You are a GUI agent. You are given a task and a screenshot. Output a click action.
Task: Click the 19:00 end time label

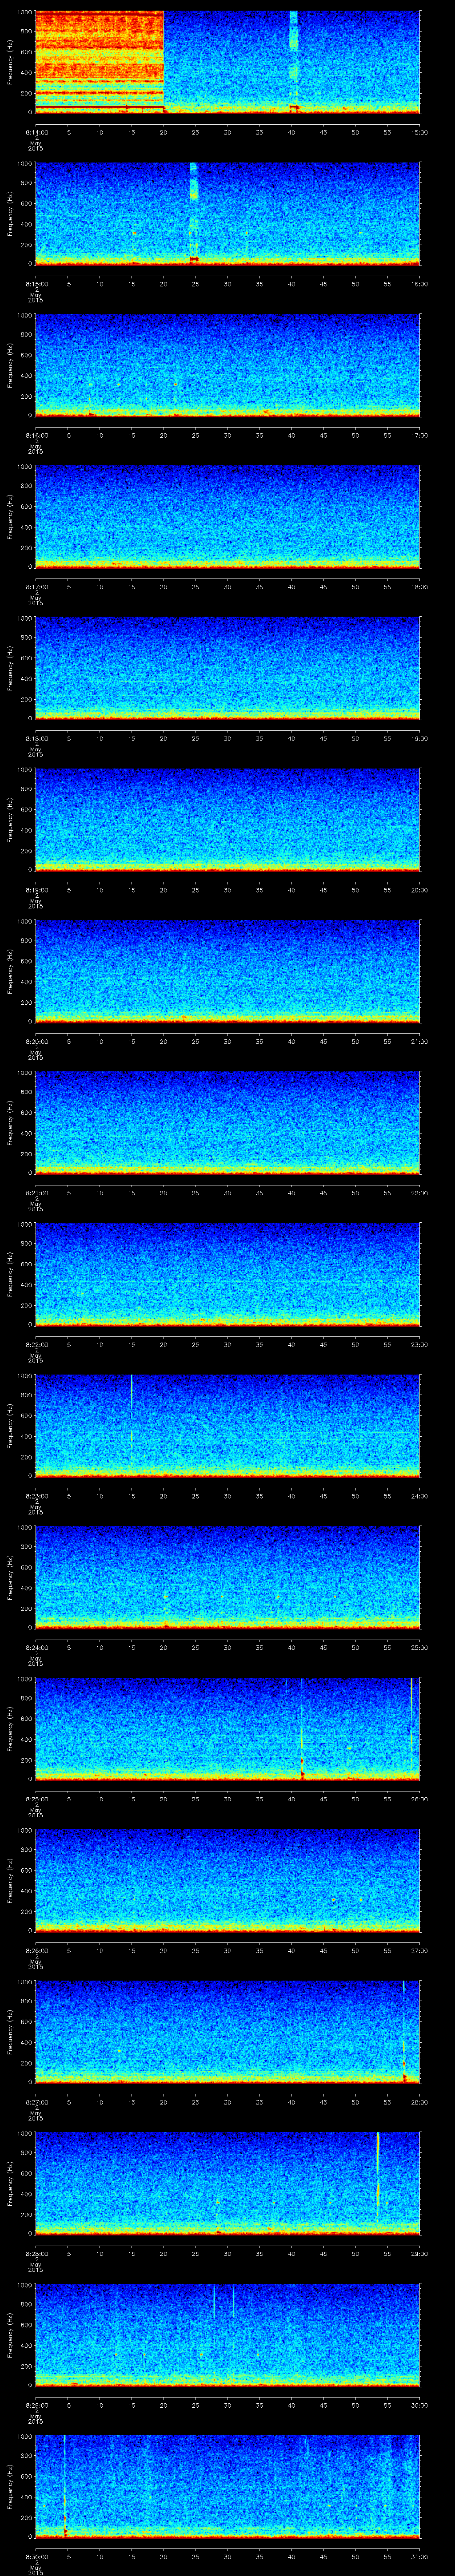[x=420, y=738]
